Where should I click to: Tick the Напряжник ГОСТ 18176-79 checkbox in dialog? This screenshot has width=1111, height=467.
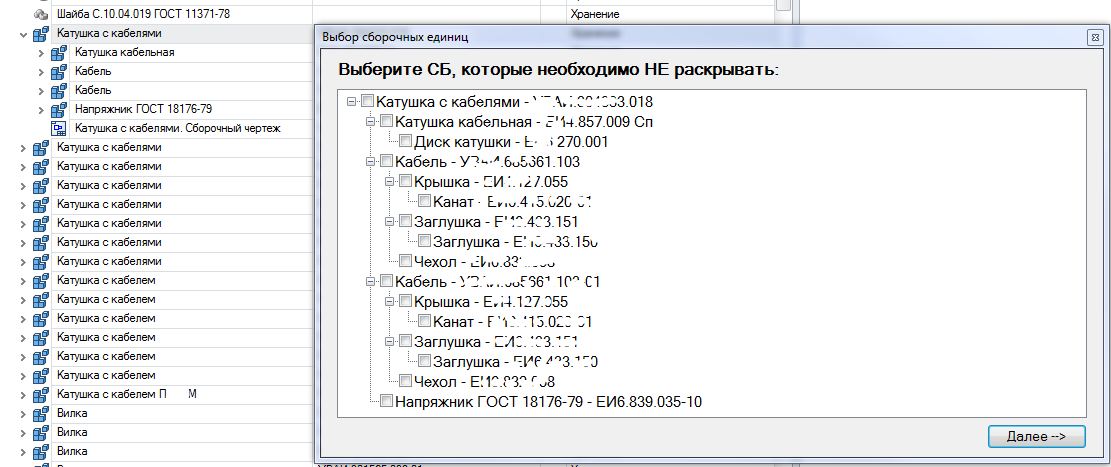(x=386, y=401)
